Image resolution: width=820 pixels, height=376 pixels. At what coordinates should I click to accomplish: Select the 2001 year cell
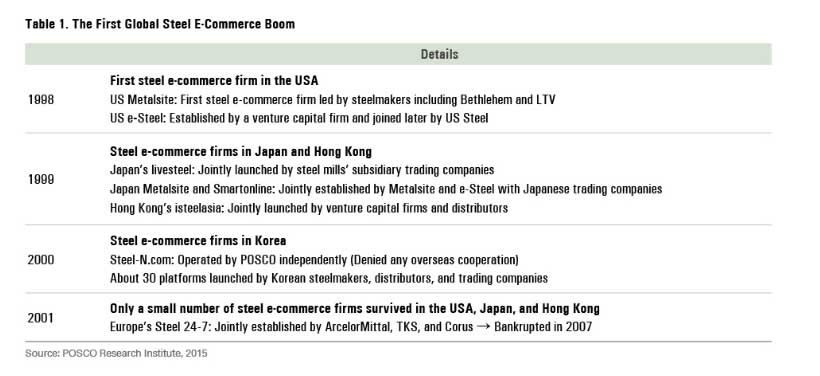41,318
